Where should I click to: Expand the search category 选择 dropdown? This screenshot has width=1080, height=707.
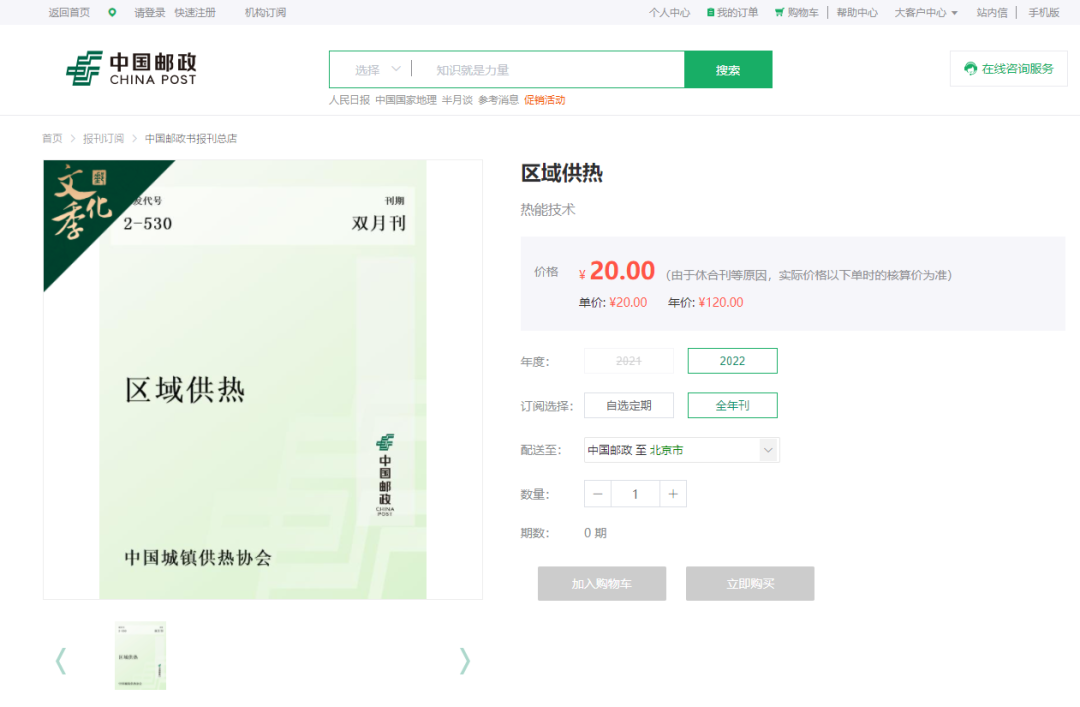pos(377,70)
